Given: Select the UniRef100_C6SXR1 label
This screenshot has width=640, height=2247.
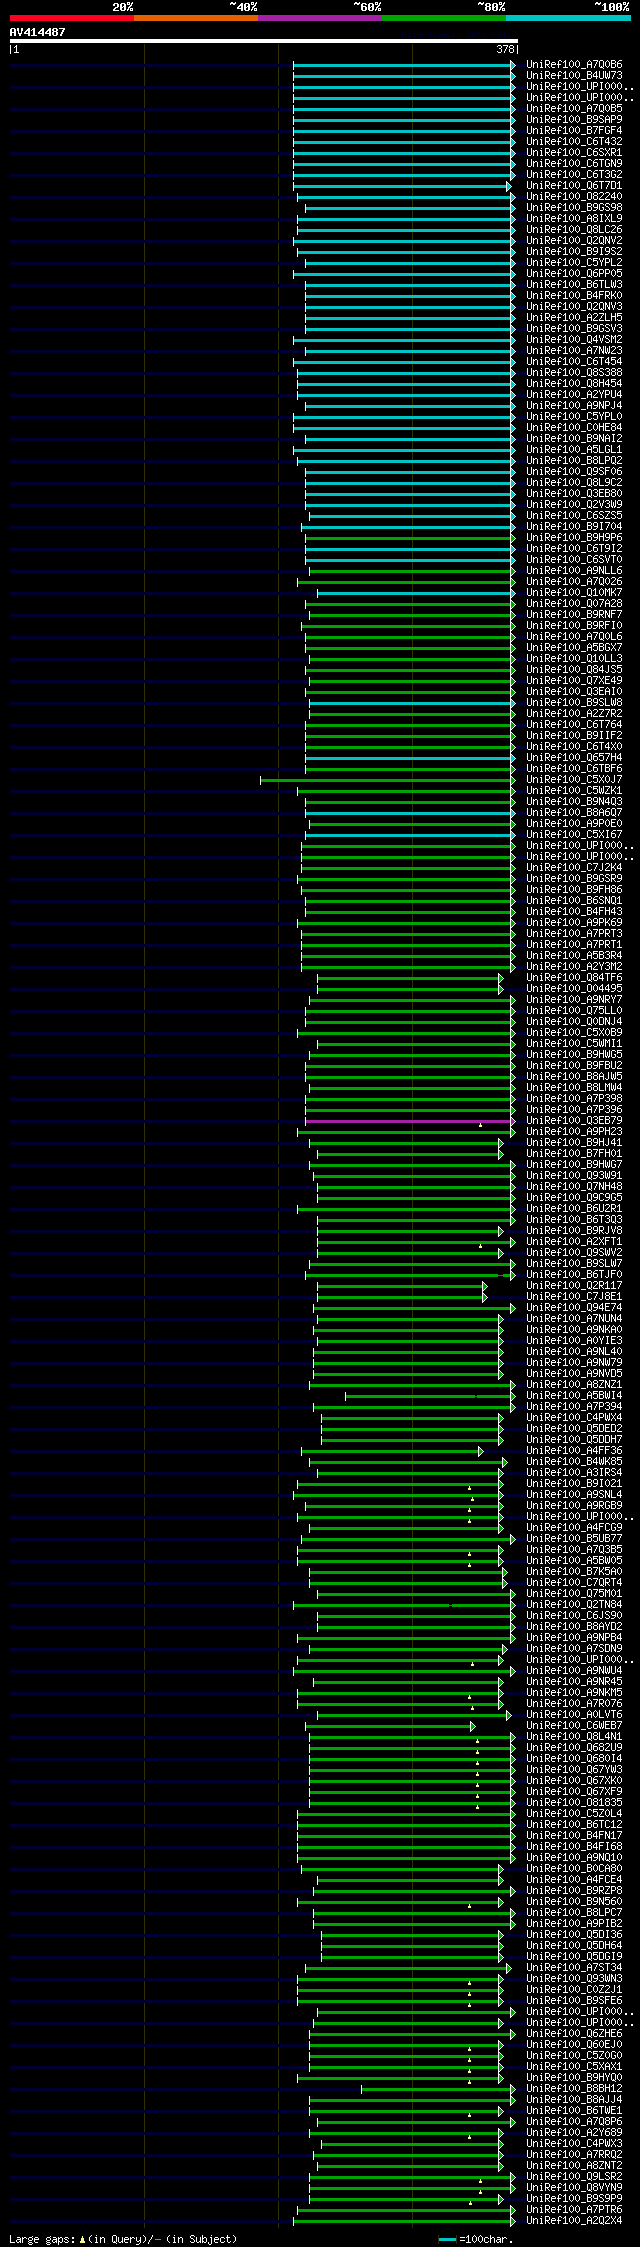Looking at the screenshot, I should pyautogui.click(x=574, y=153).
